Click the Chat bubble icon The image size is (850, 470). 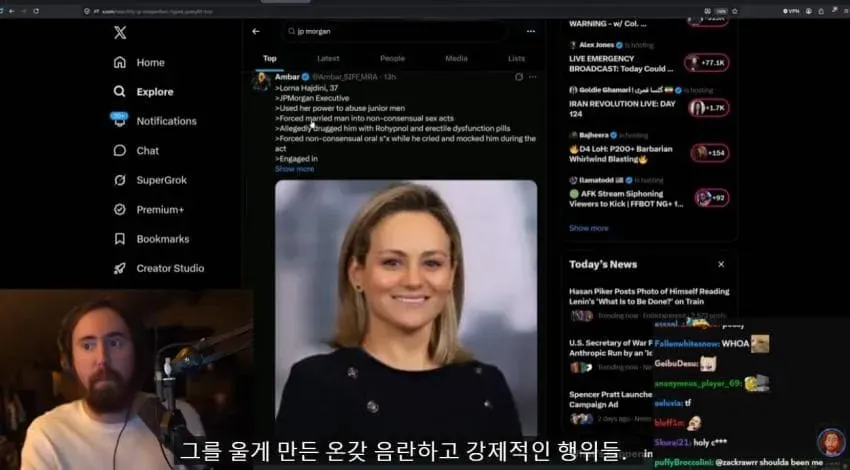[x=120, y=151]
